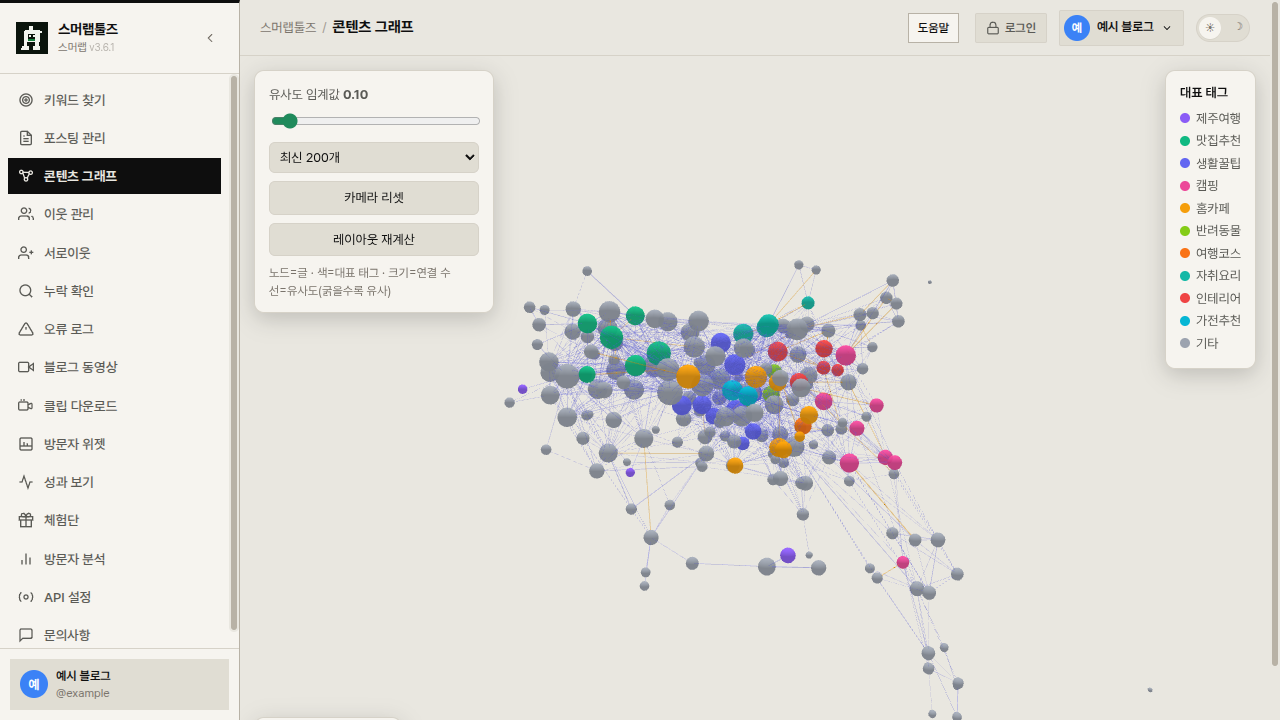Click the 스머랩툴즈 robot logo

tap(32, 38)
